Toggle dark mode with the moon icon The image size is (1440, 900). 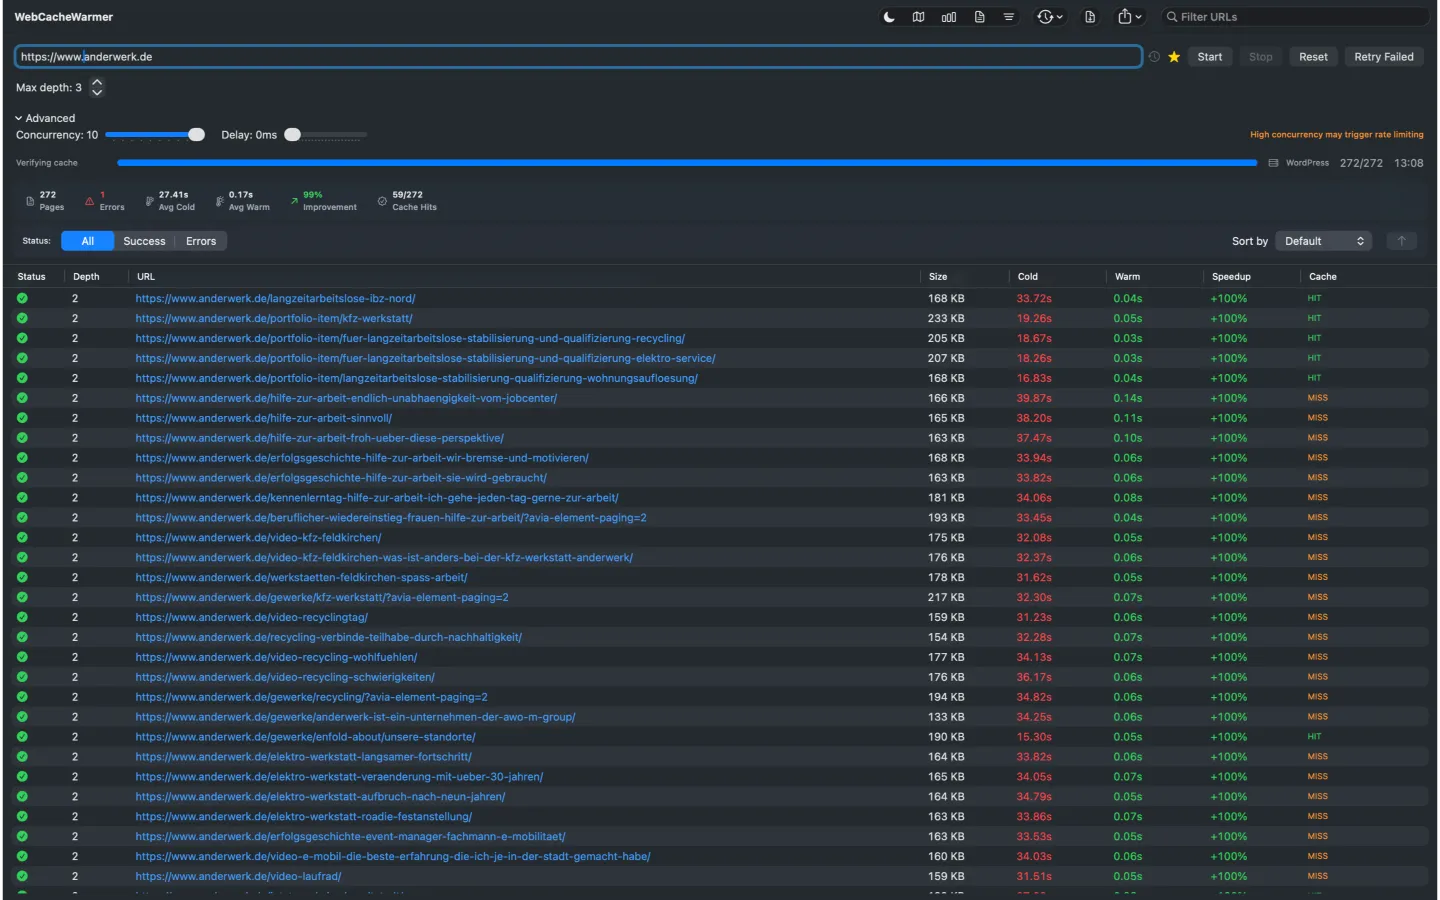(x=889, y=16)
